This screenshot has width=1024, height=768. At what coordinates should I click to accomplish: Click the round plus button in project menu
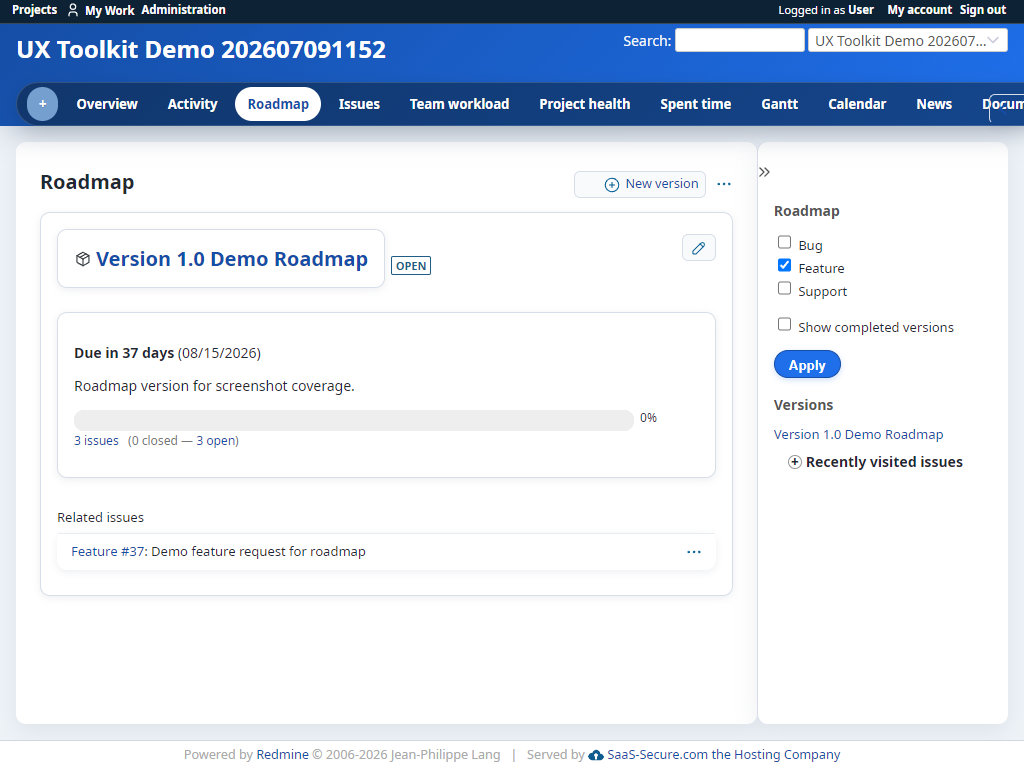click(42, 104)
